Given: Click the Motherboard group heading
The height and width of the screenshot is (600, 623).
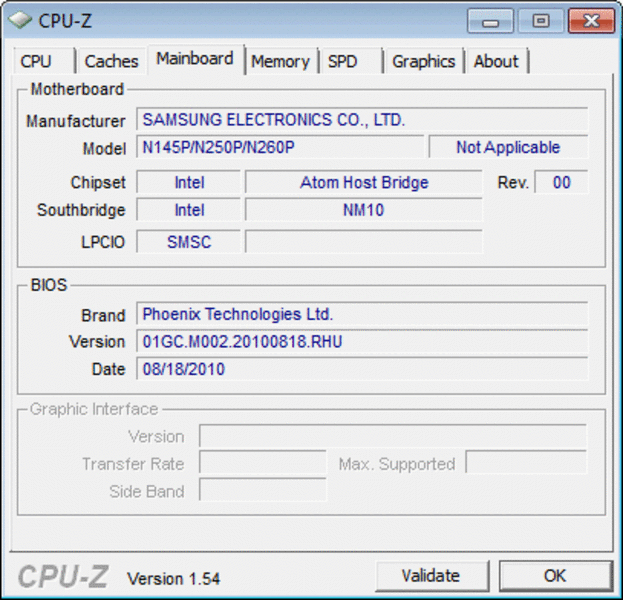Looking at the screenshot, I should [x=77, y=89].
